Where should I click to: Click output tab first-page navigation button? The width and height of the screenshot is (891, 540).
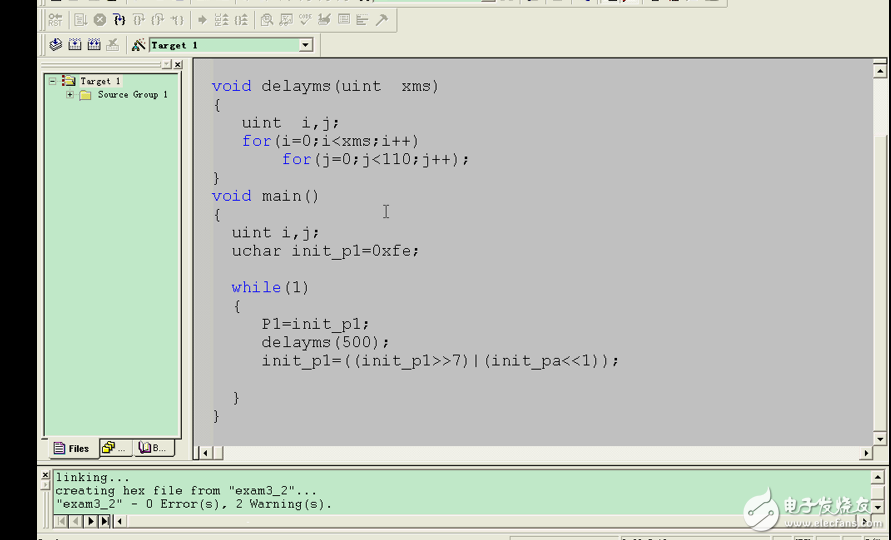[61, 521]
